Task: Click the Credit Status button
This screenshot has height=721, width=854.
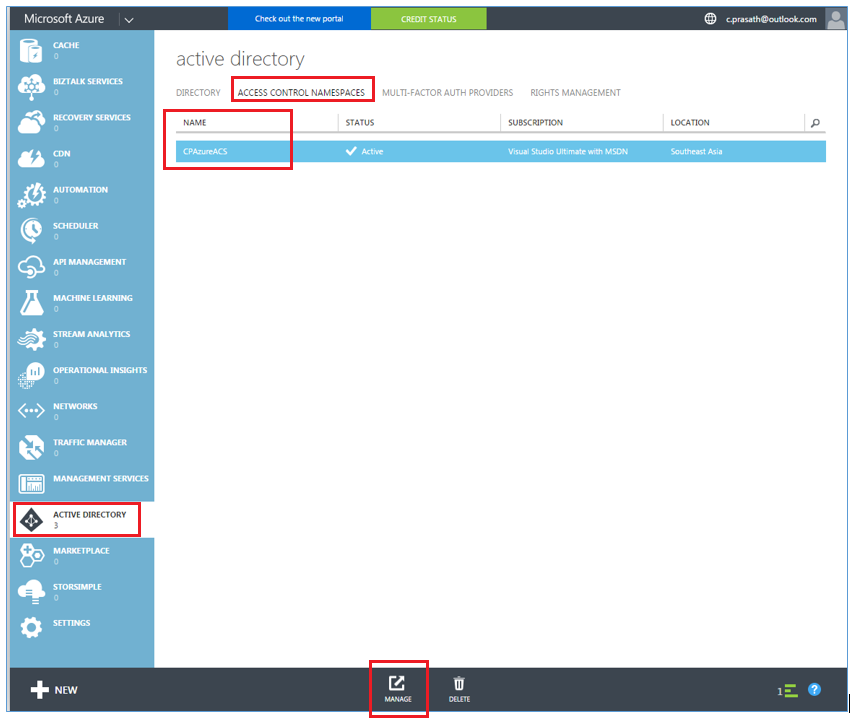Action: click(429, 19)
